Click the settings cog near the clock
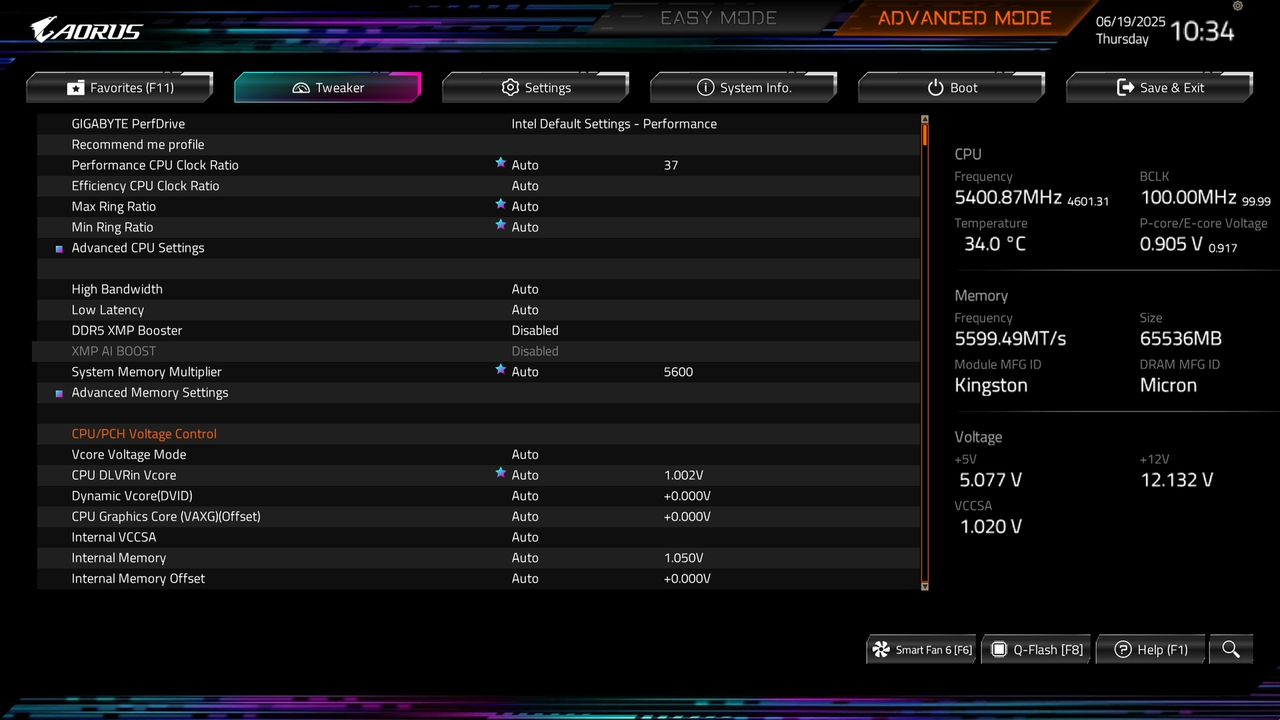Screen dimensions: 1280x720 coord(1238,6)
